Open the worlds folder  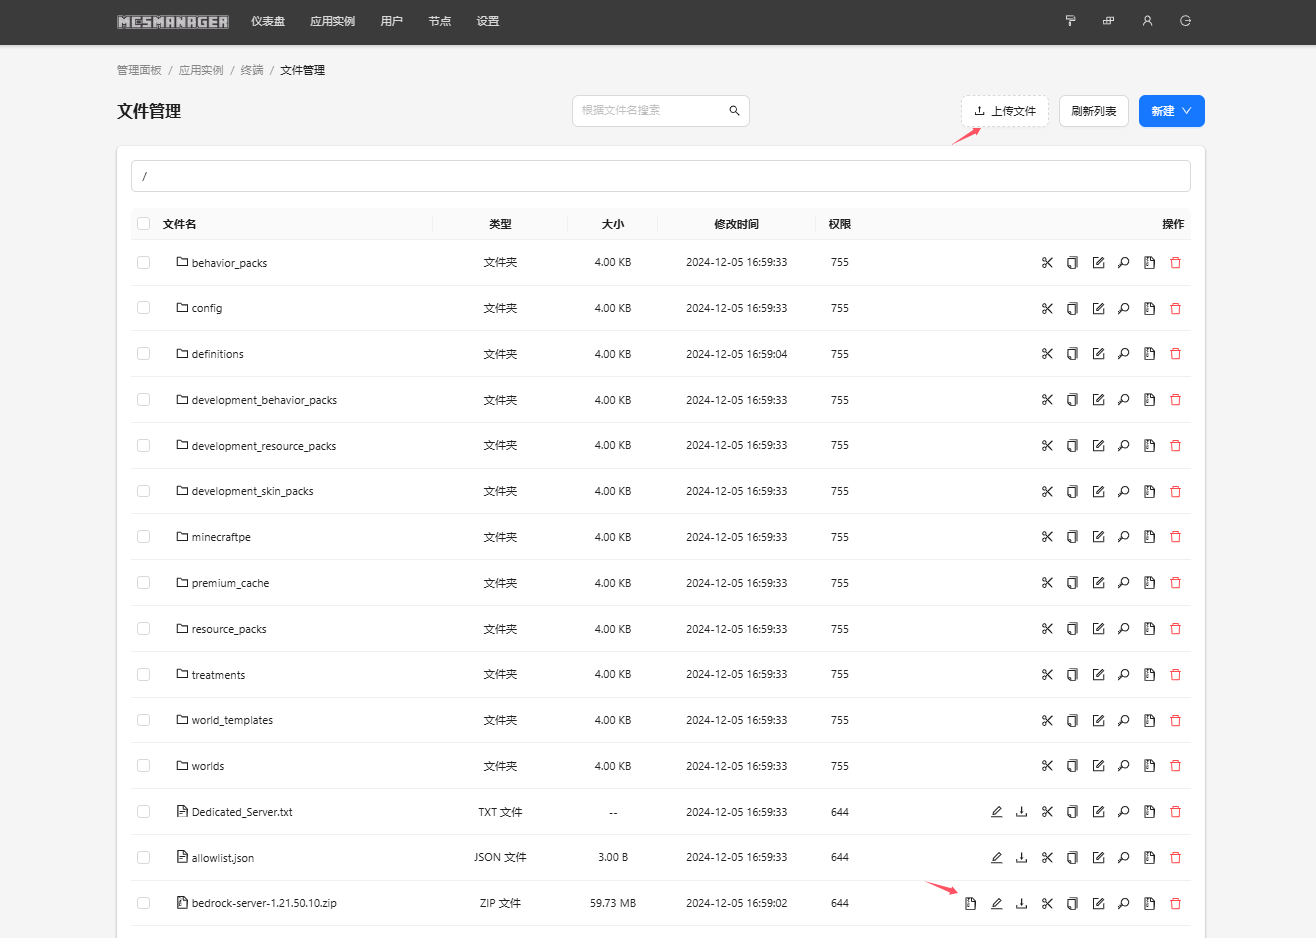click(208, 766)
